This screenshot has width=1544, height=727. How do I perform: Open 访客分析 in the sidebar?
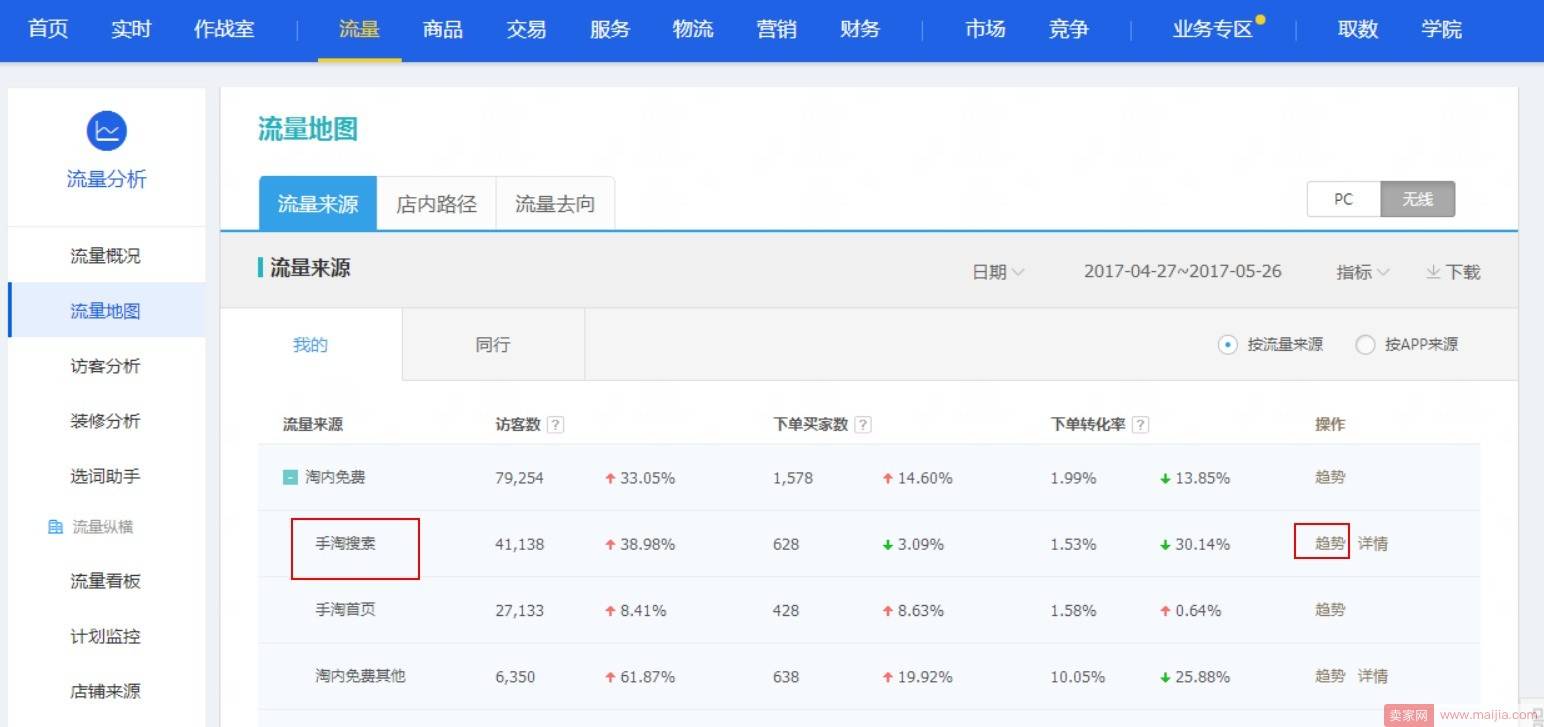point(106,366)
